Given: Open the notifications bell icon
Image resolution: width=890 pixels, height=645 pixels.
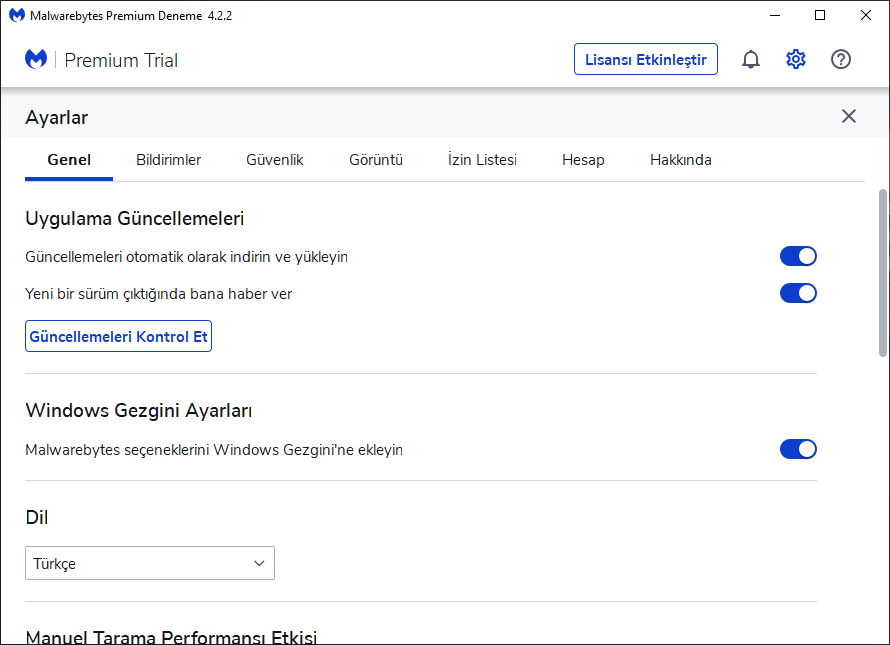Looking at the screenshot, I should pos(750,59).
